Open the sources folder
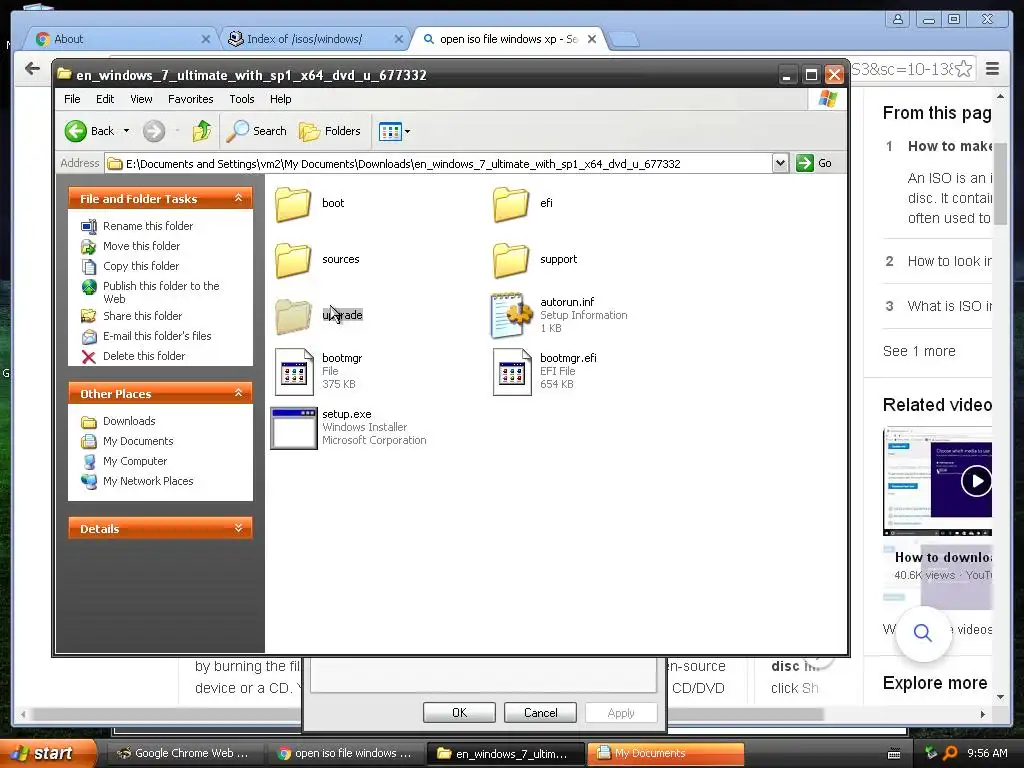 tap(293, 259)
